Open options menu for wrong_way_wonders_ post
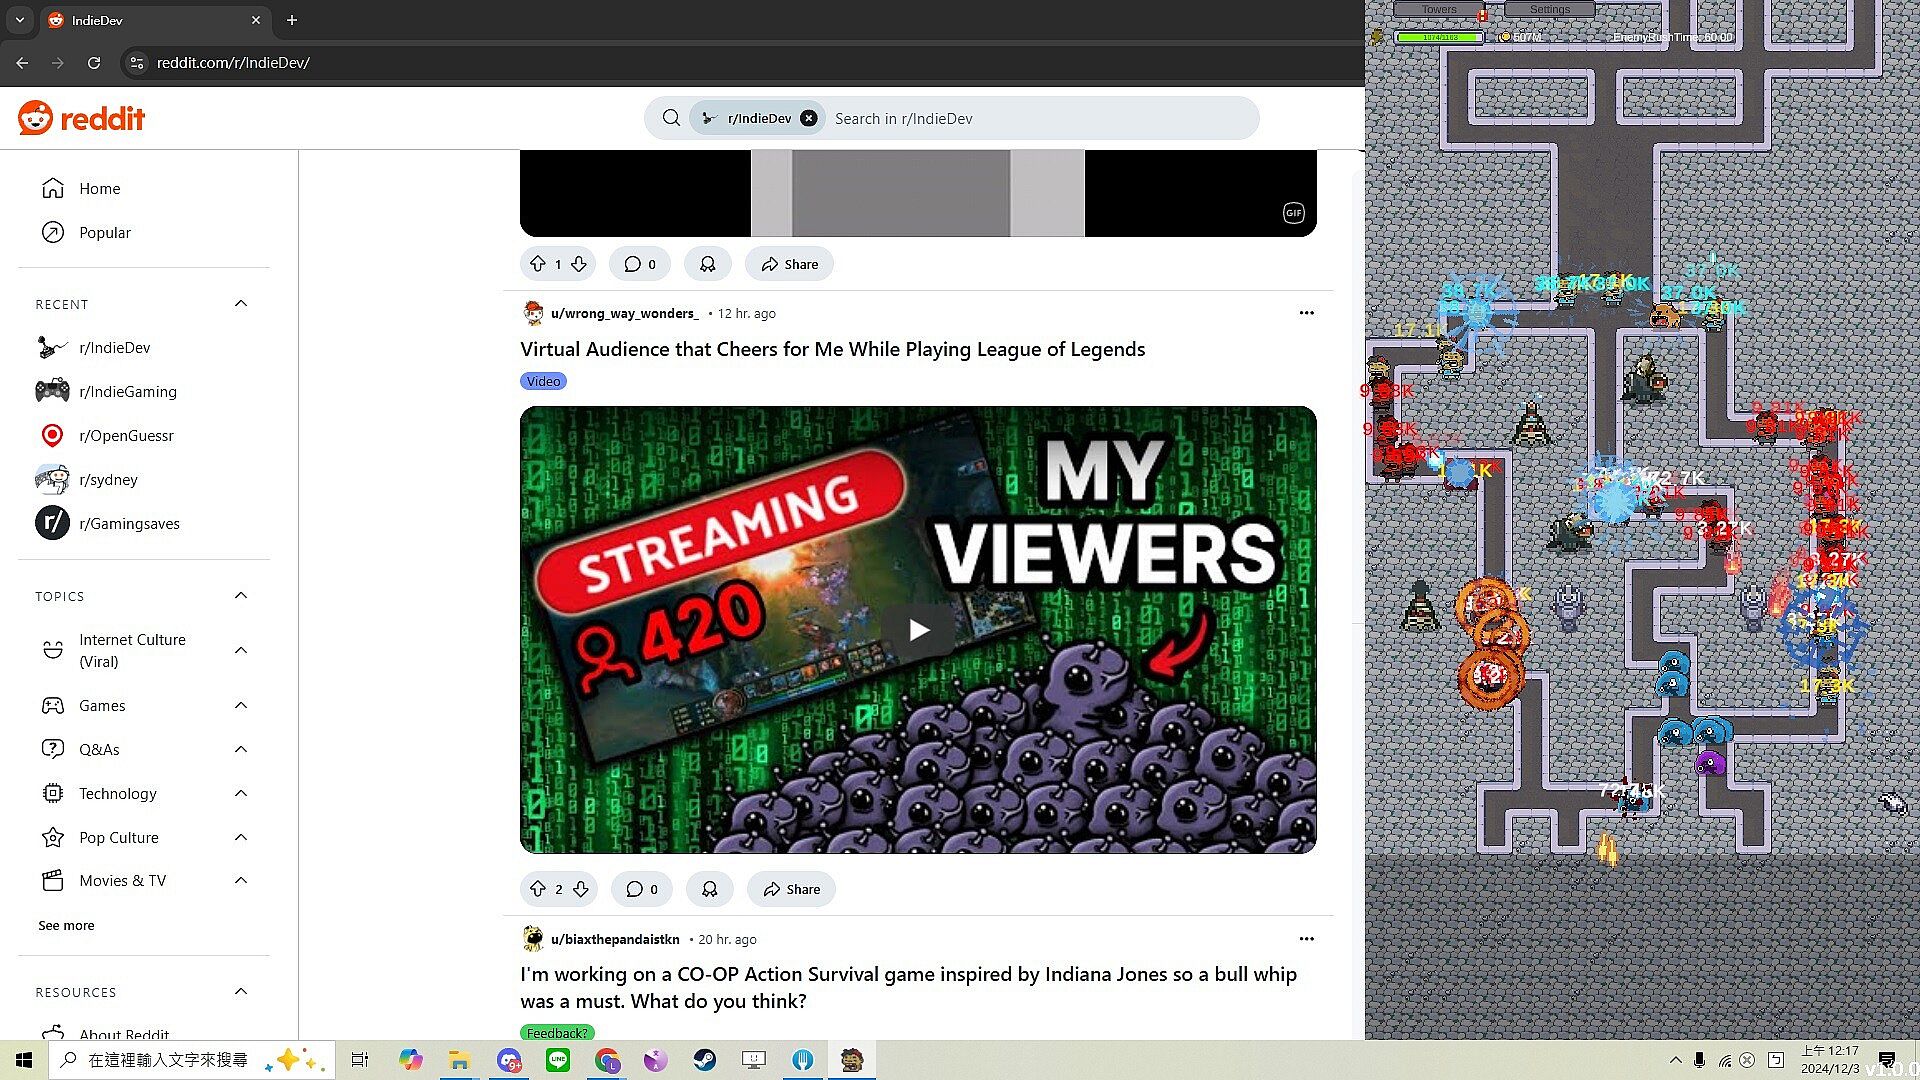The height and width of the screenshot is (1080, 1920). coord(1306,313)
